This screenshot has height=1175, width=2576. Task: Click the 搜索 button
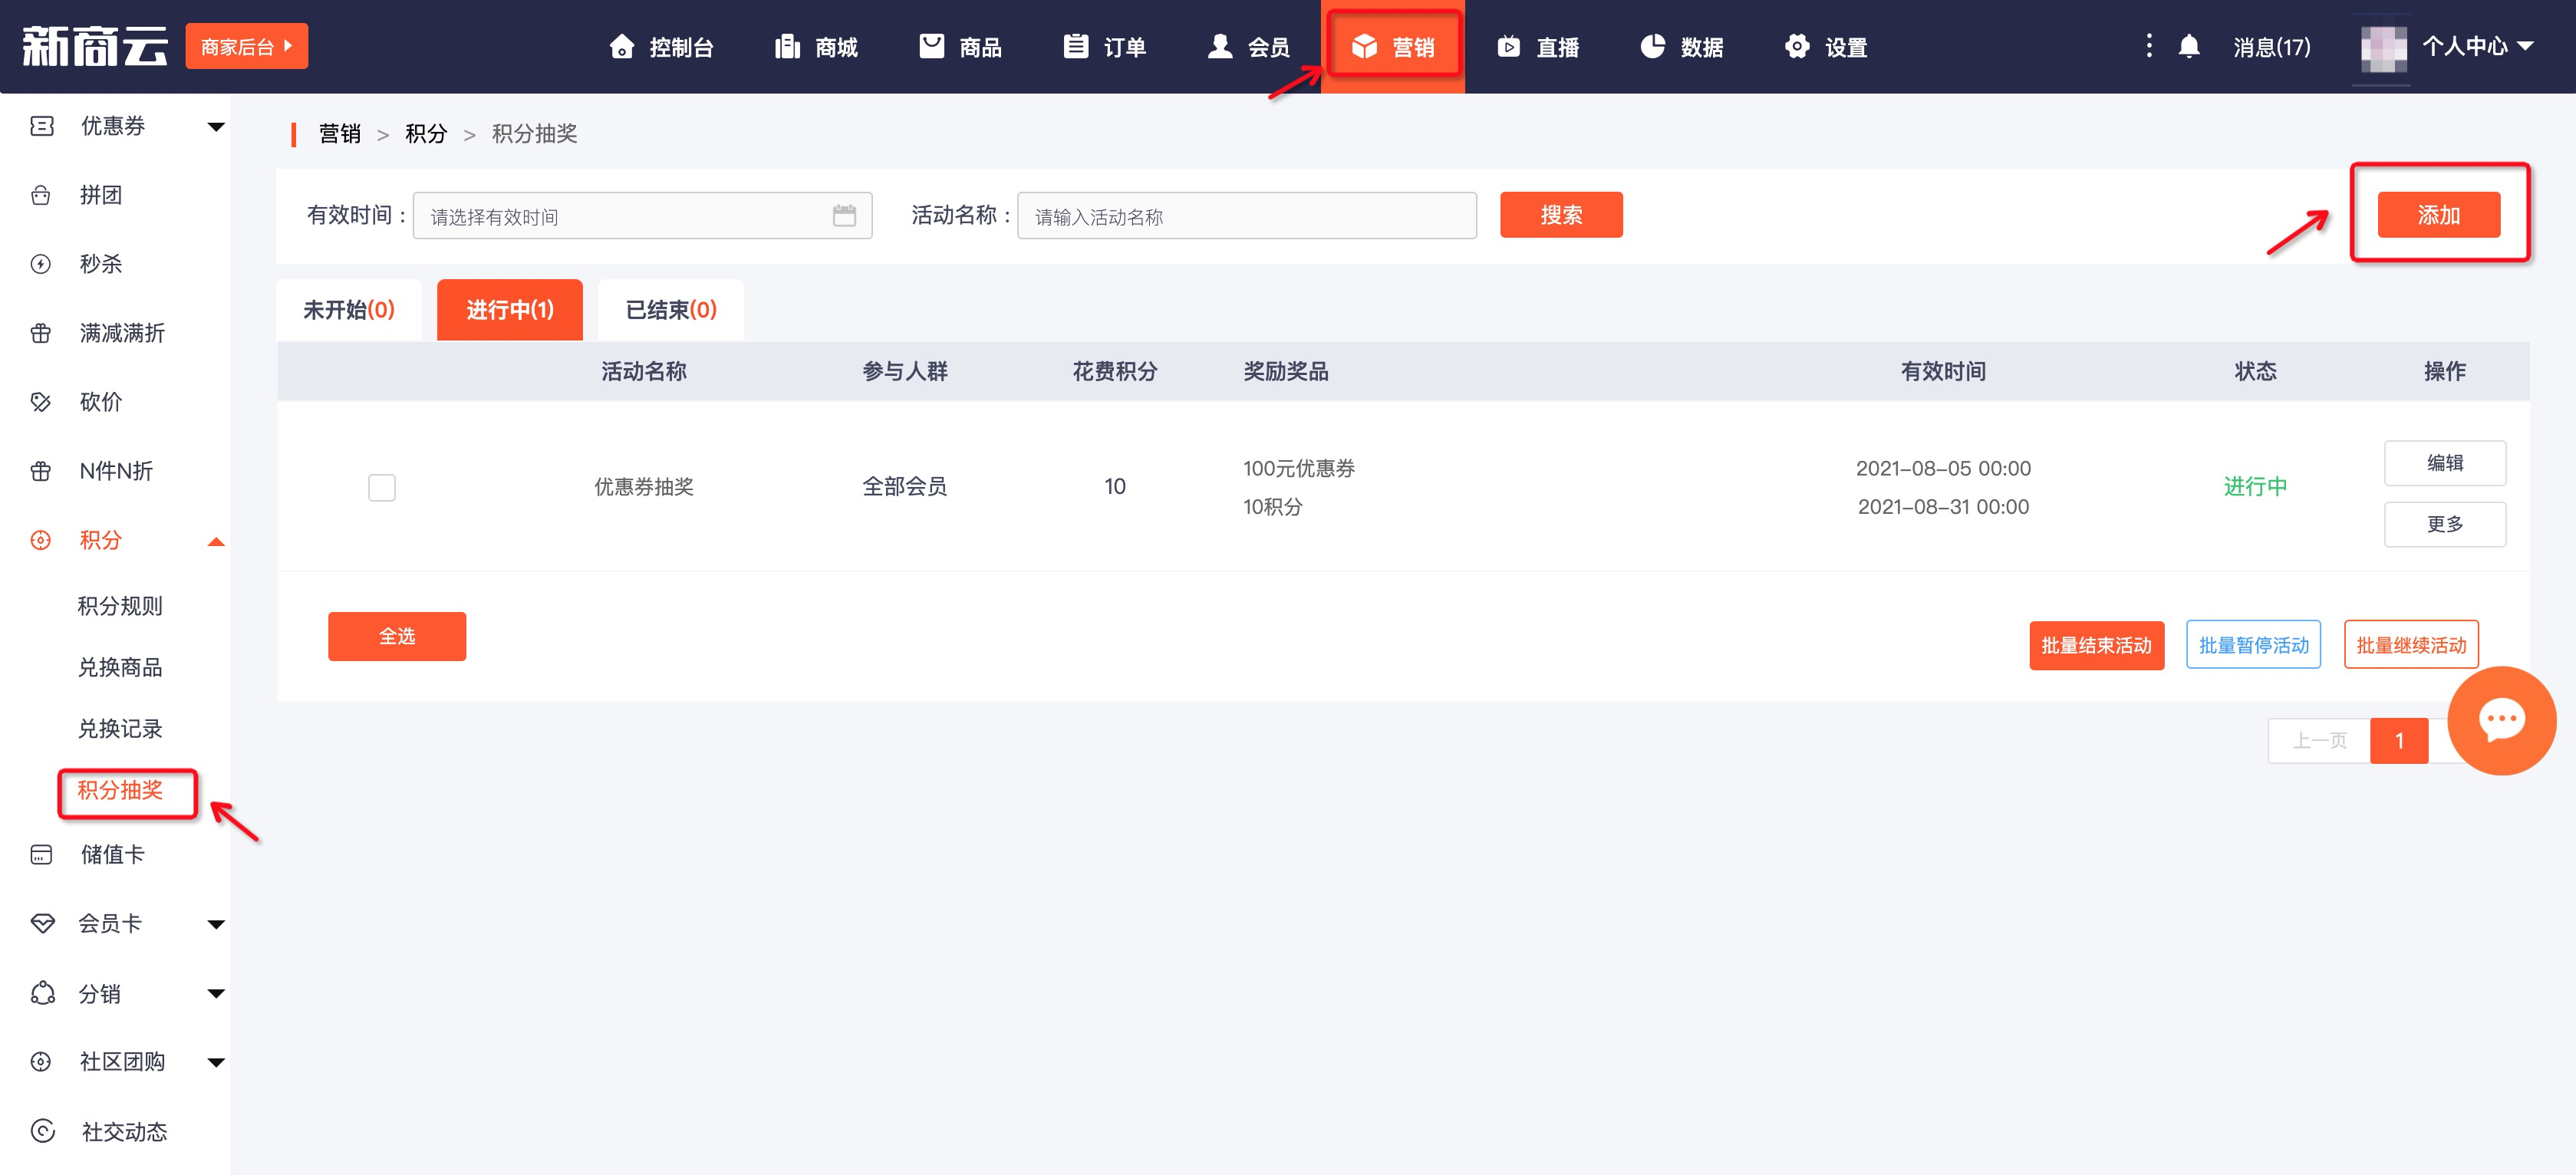point(1561,215)
